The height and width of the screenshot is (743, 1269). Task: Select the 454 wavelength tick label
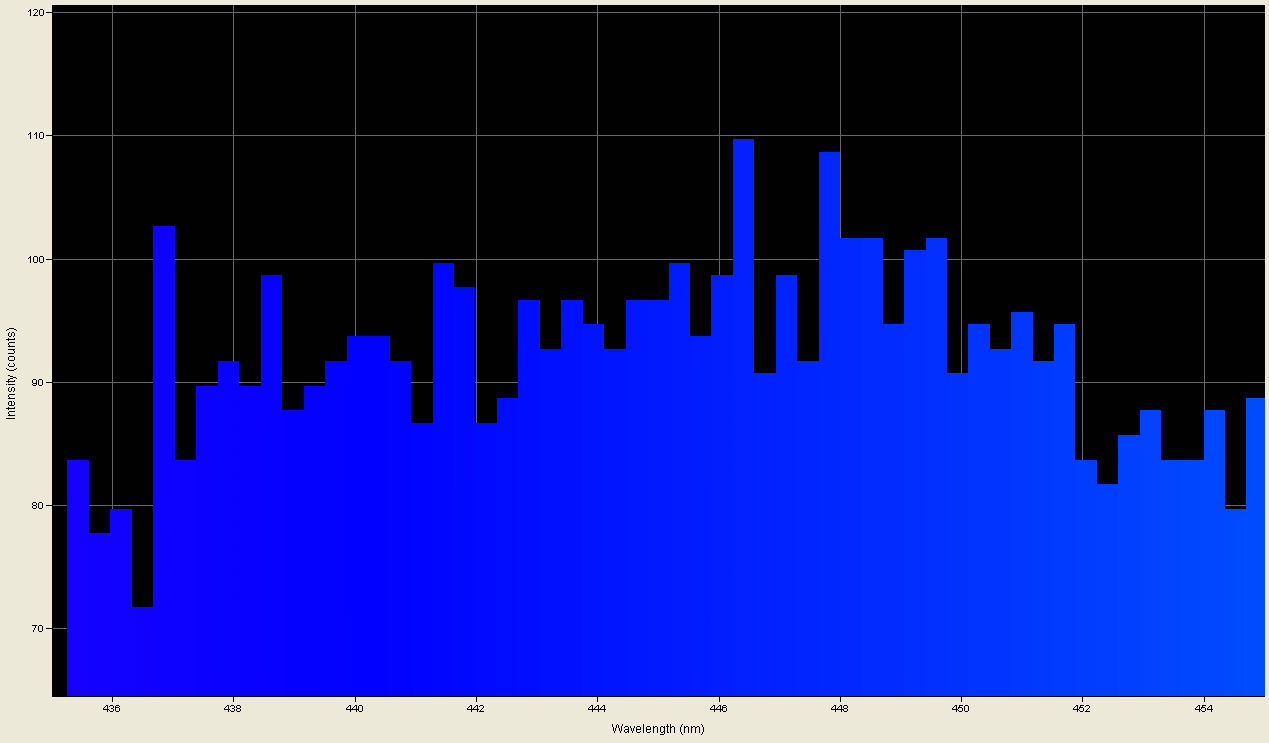1204,709
